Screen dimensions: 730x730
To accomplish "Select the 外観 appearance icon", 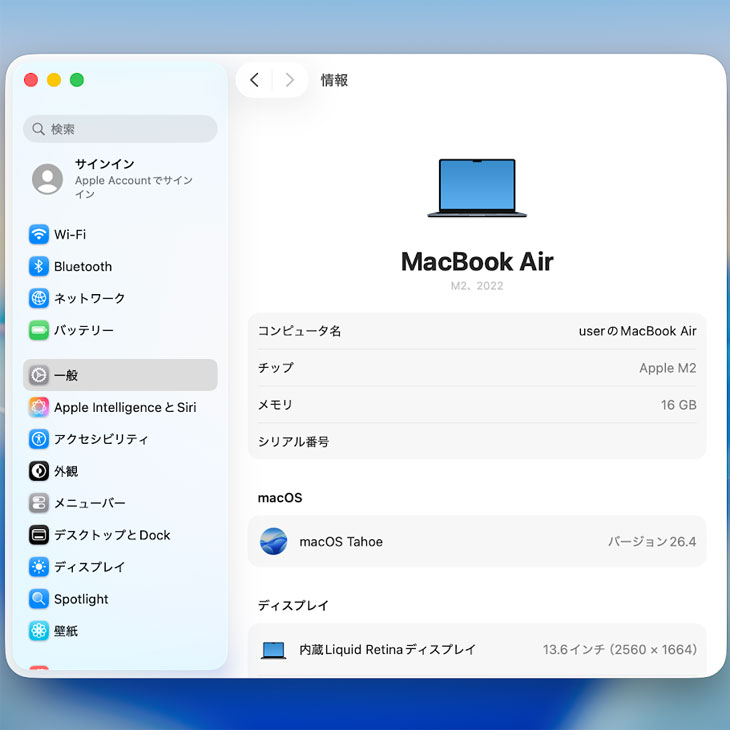I will coord(39,471).
